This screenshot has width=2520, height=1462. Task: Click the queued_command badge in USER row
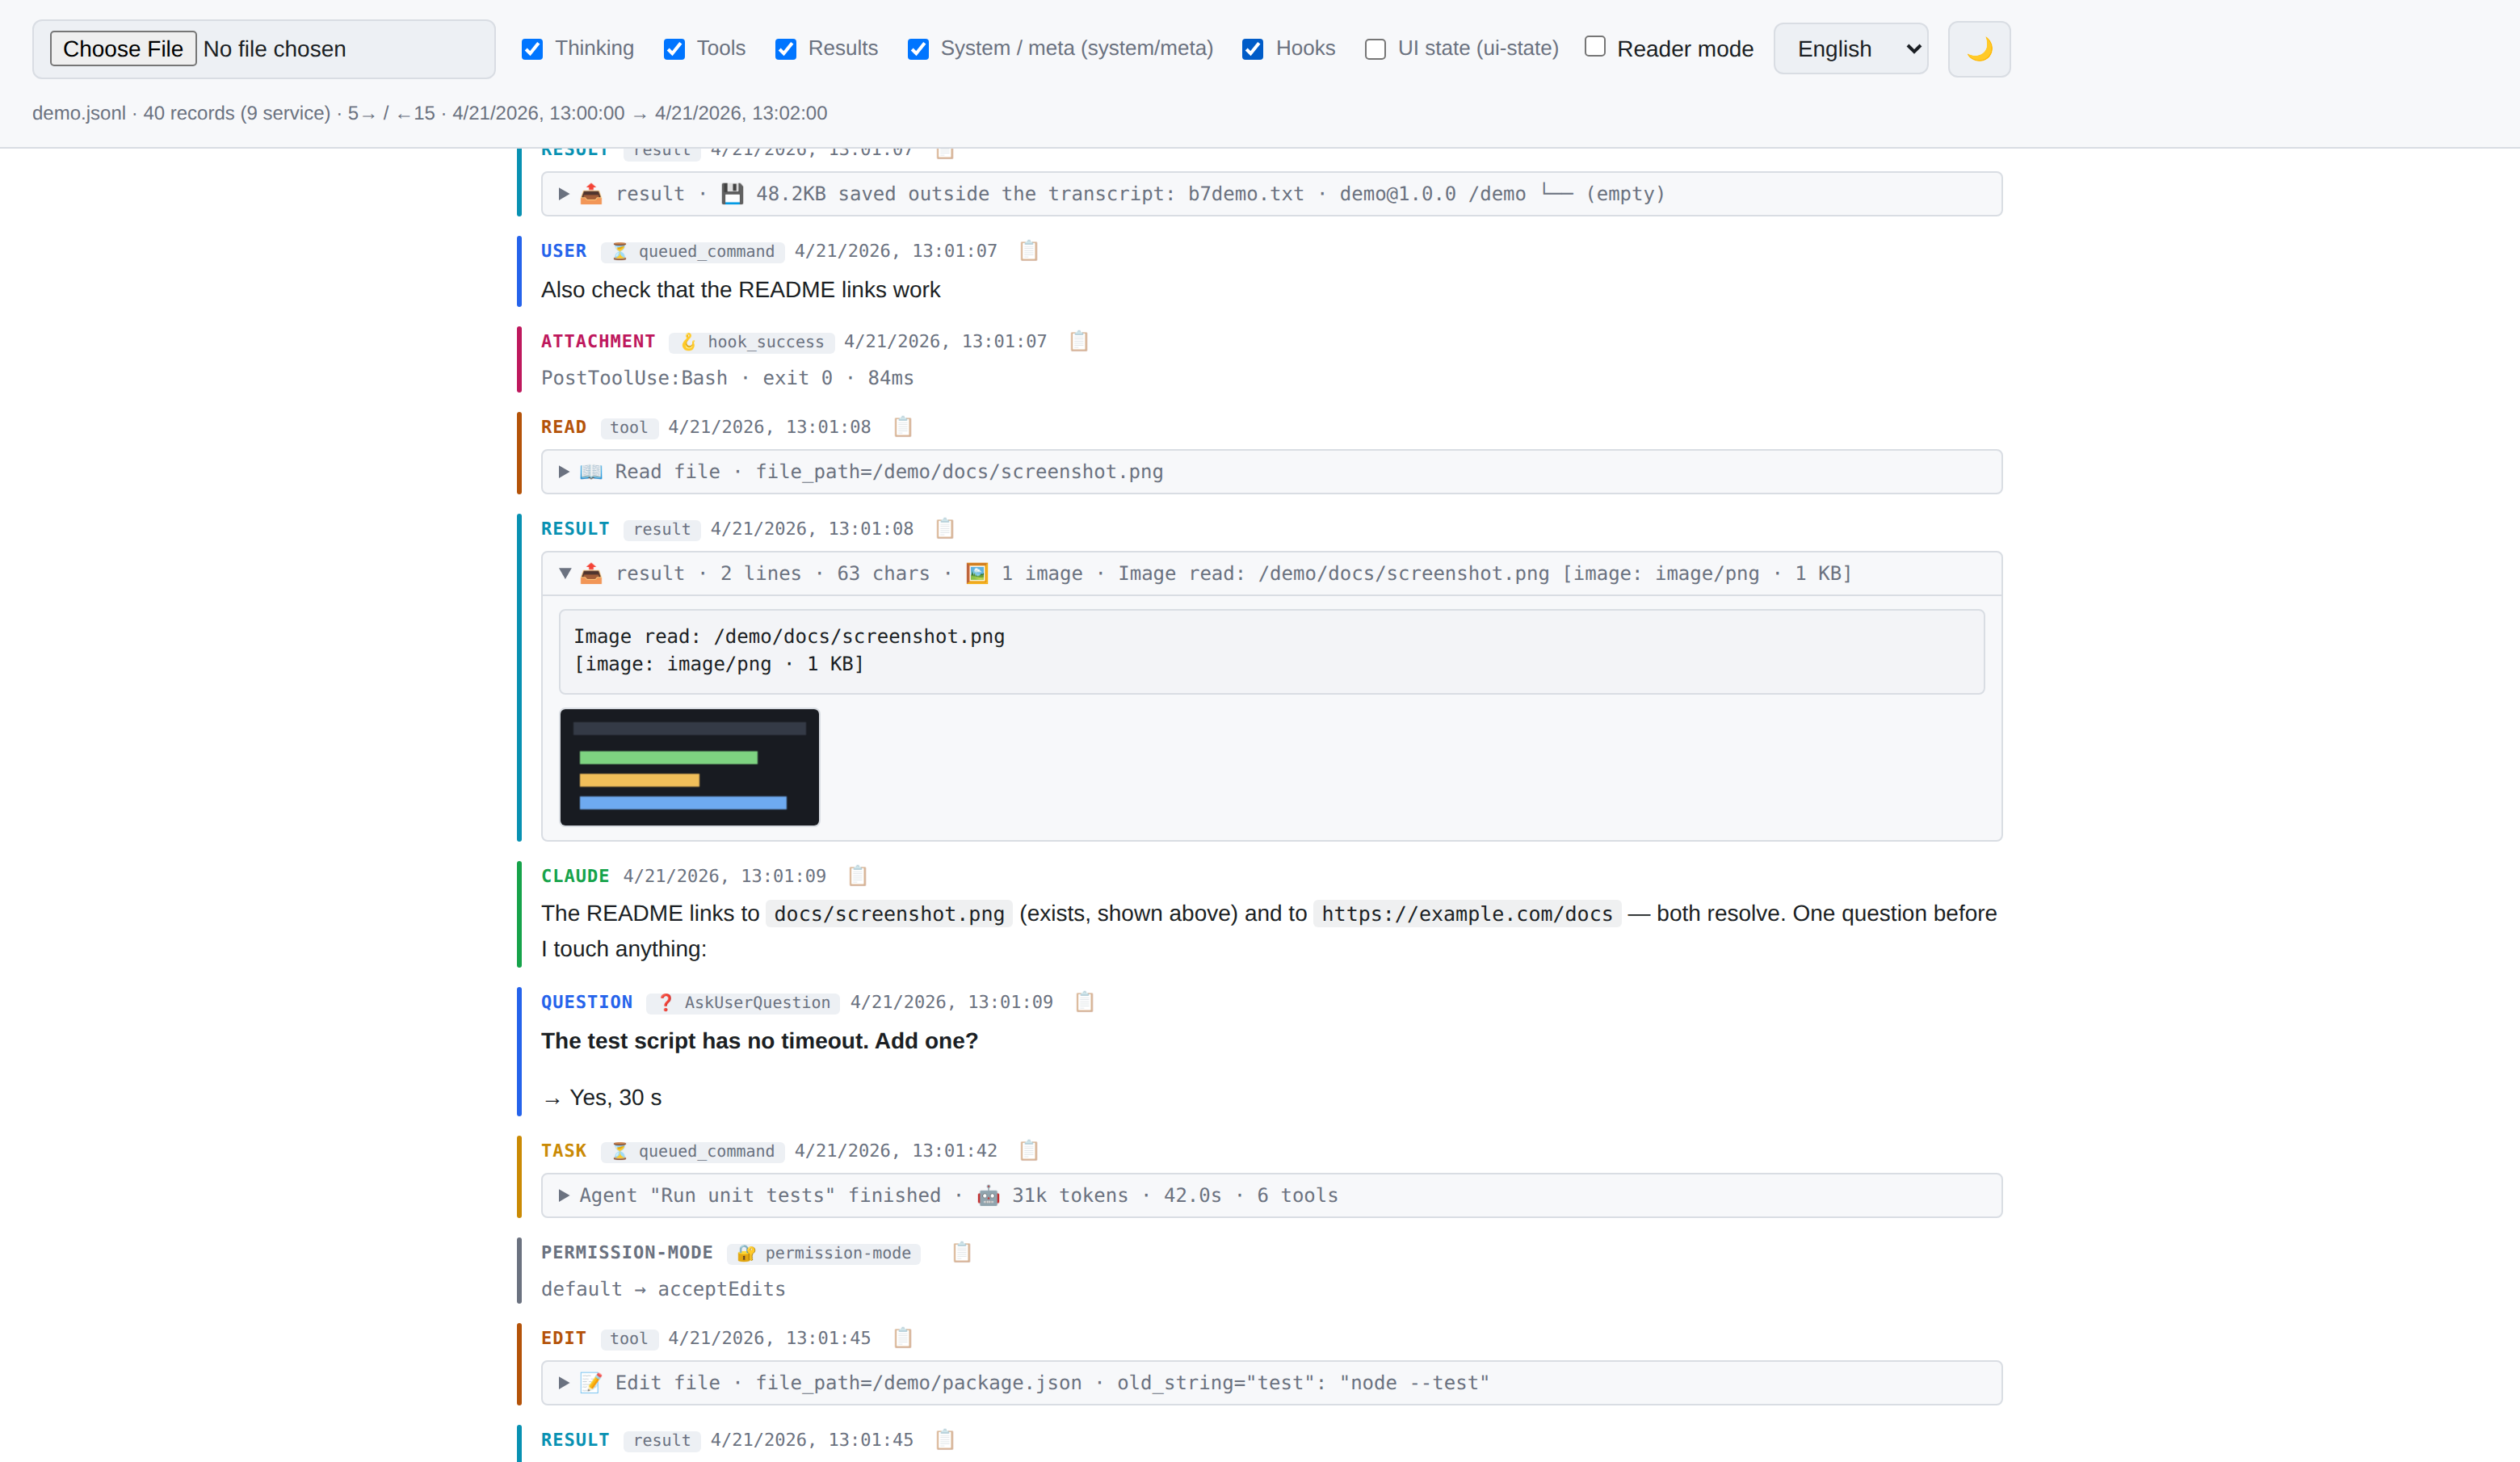click(x=692, y=252)
